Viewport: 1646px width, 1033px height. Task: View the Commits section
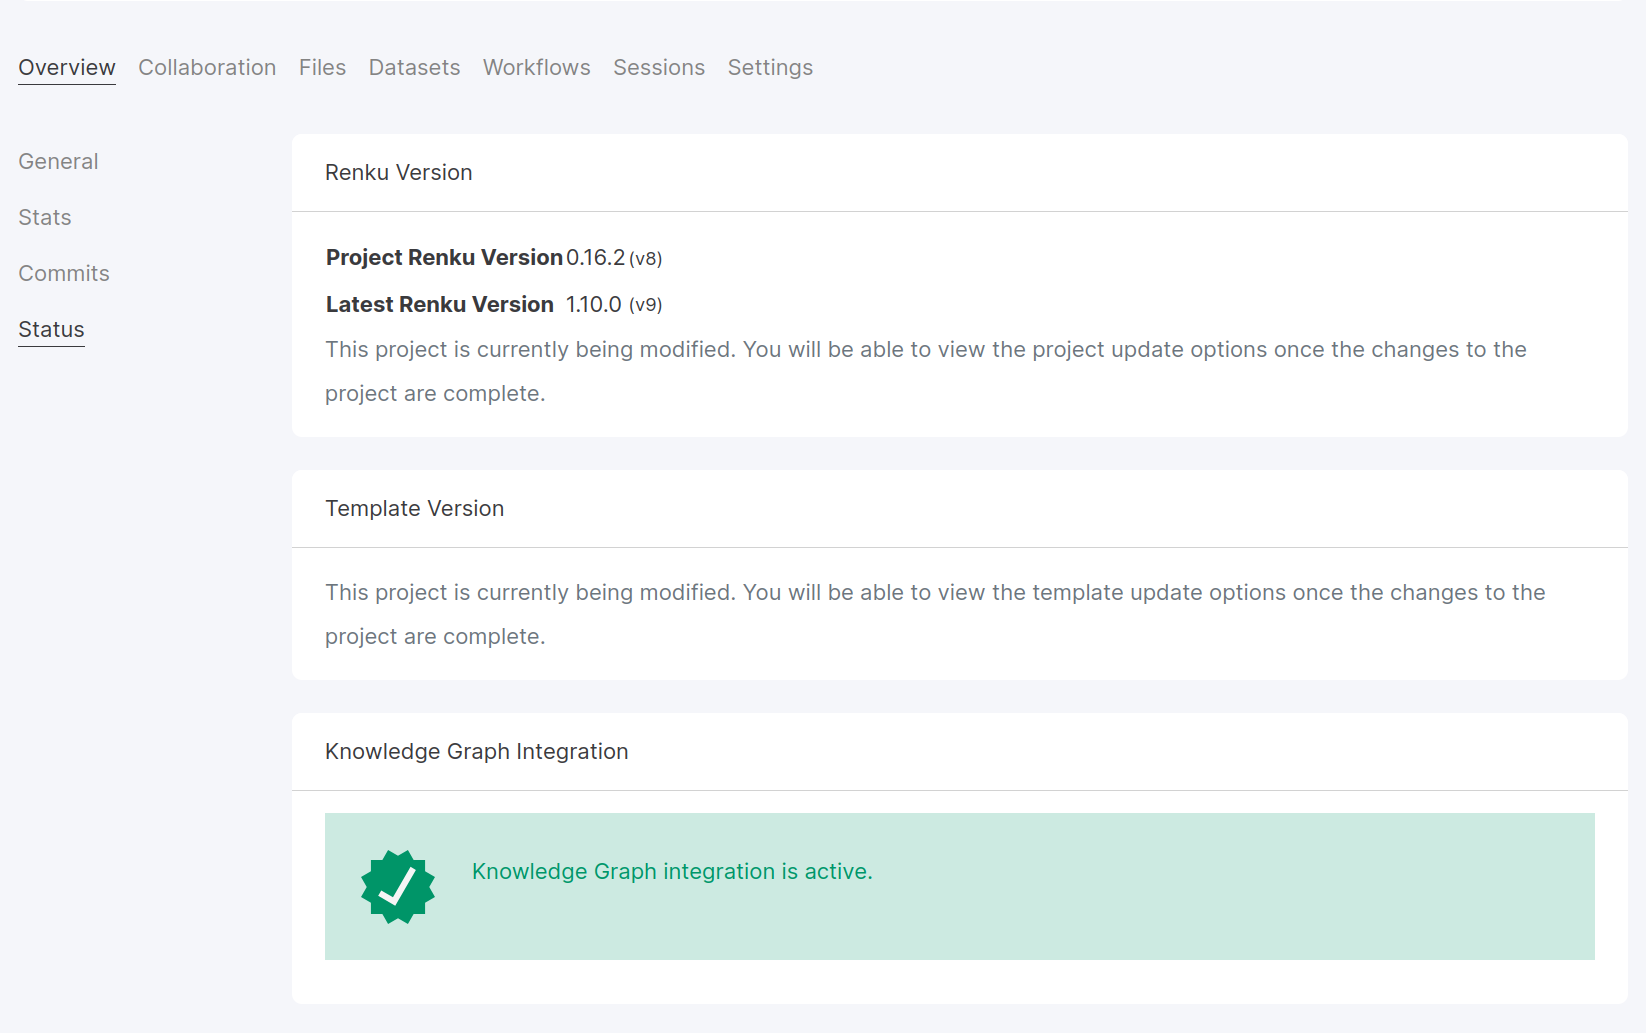click(x=63, y=273)
